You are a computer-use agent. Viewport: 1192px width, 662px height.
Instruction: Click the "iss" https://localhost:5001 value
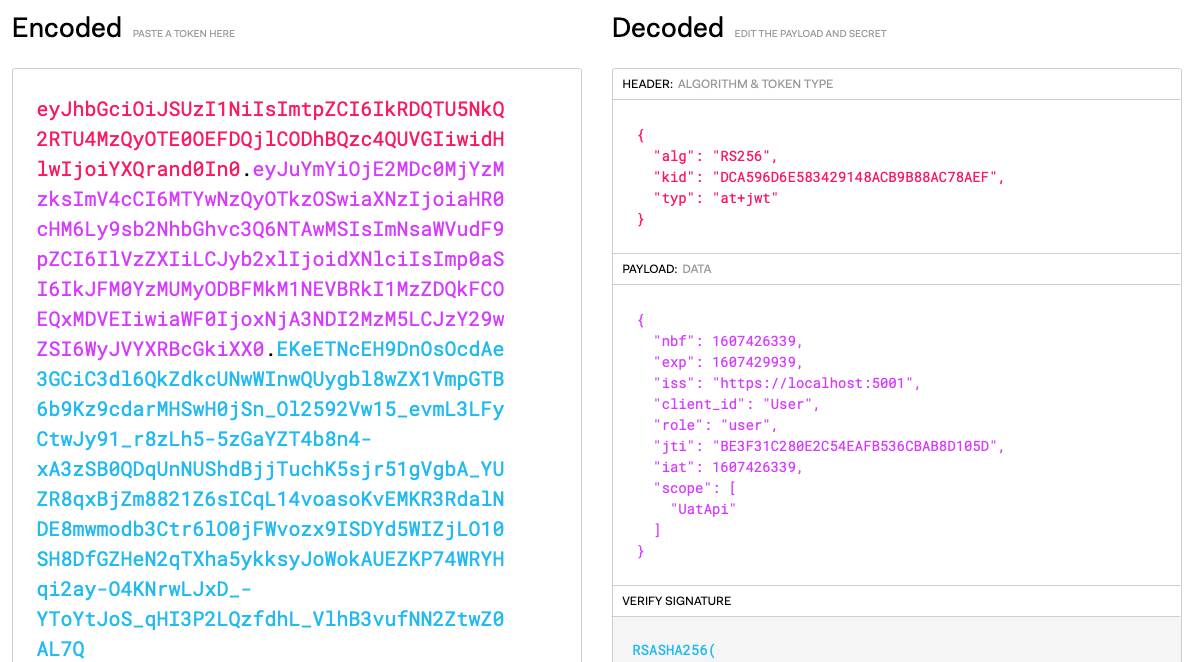813,384
